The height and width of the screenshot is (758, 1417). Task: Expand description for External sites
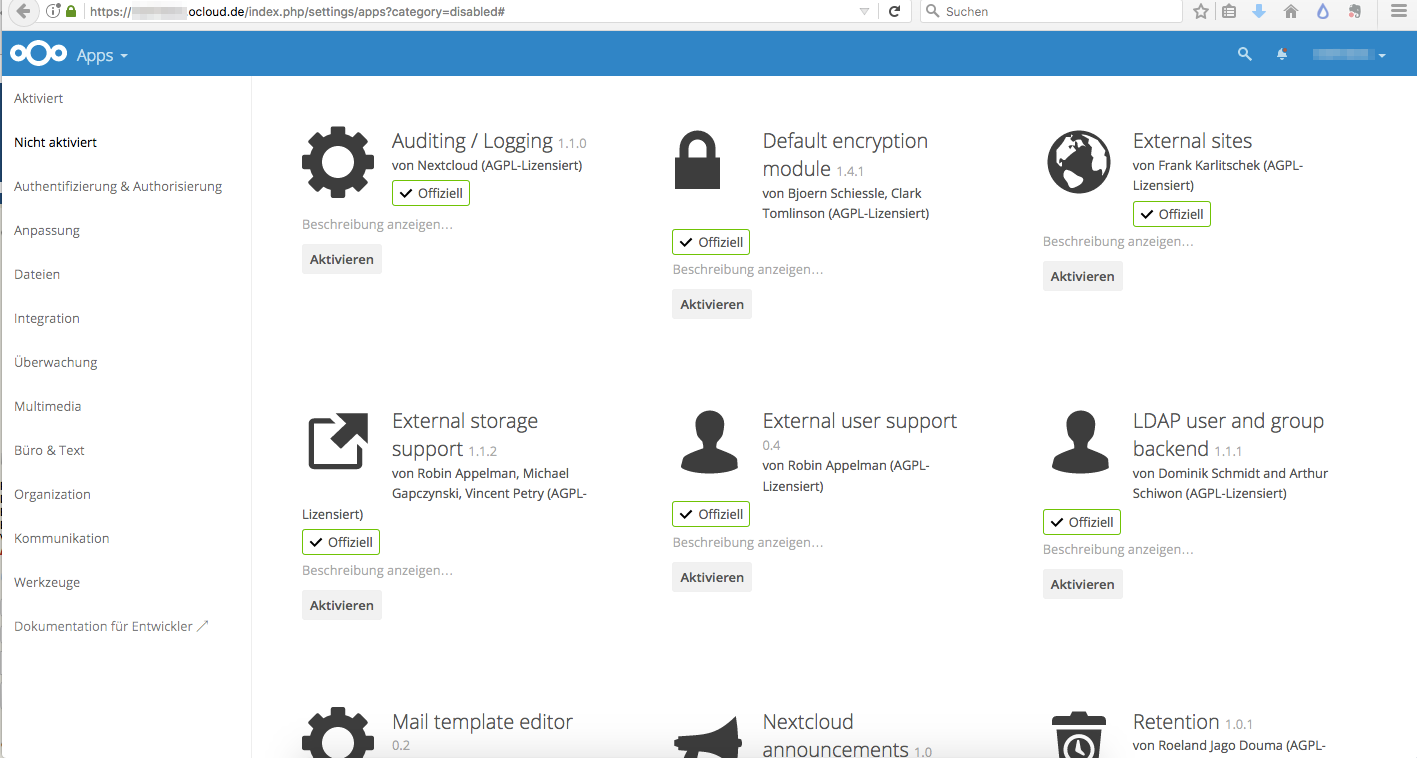tap(1118, 242)
